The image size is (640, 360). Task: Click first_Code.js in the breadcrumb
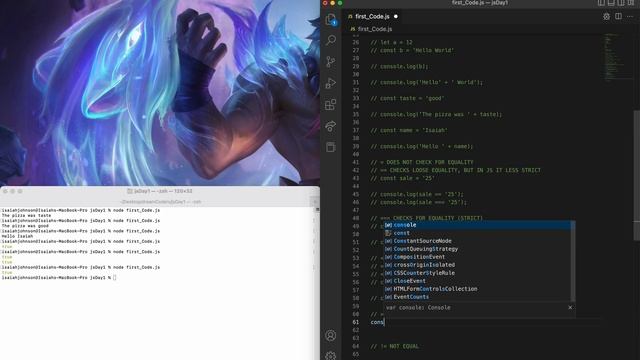click(375, 29)
